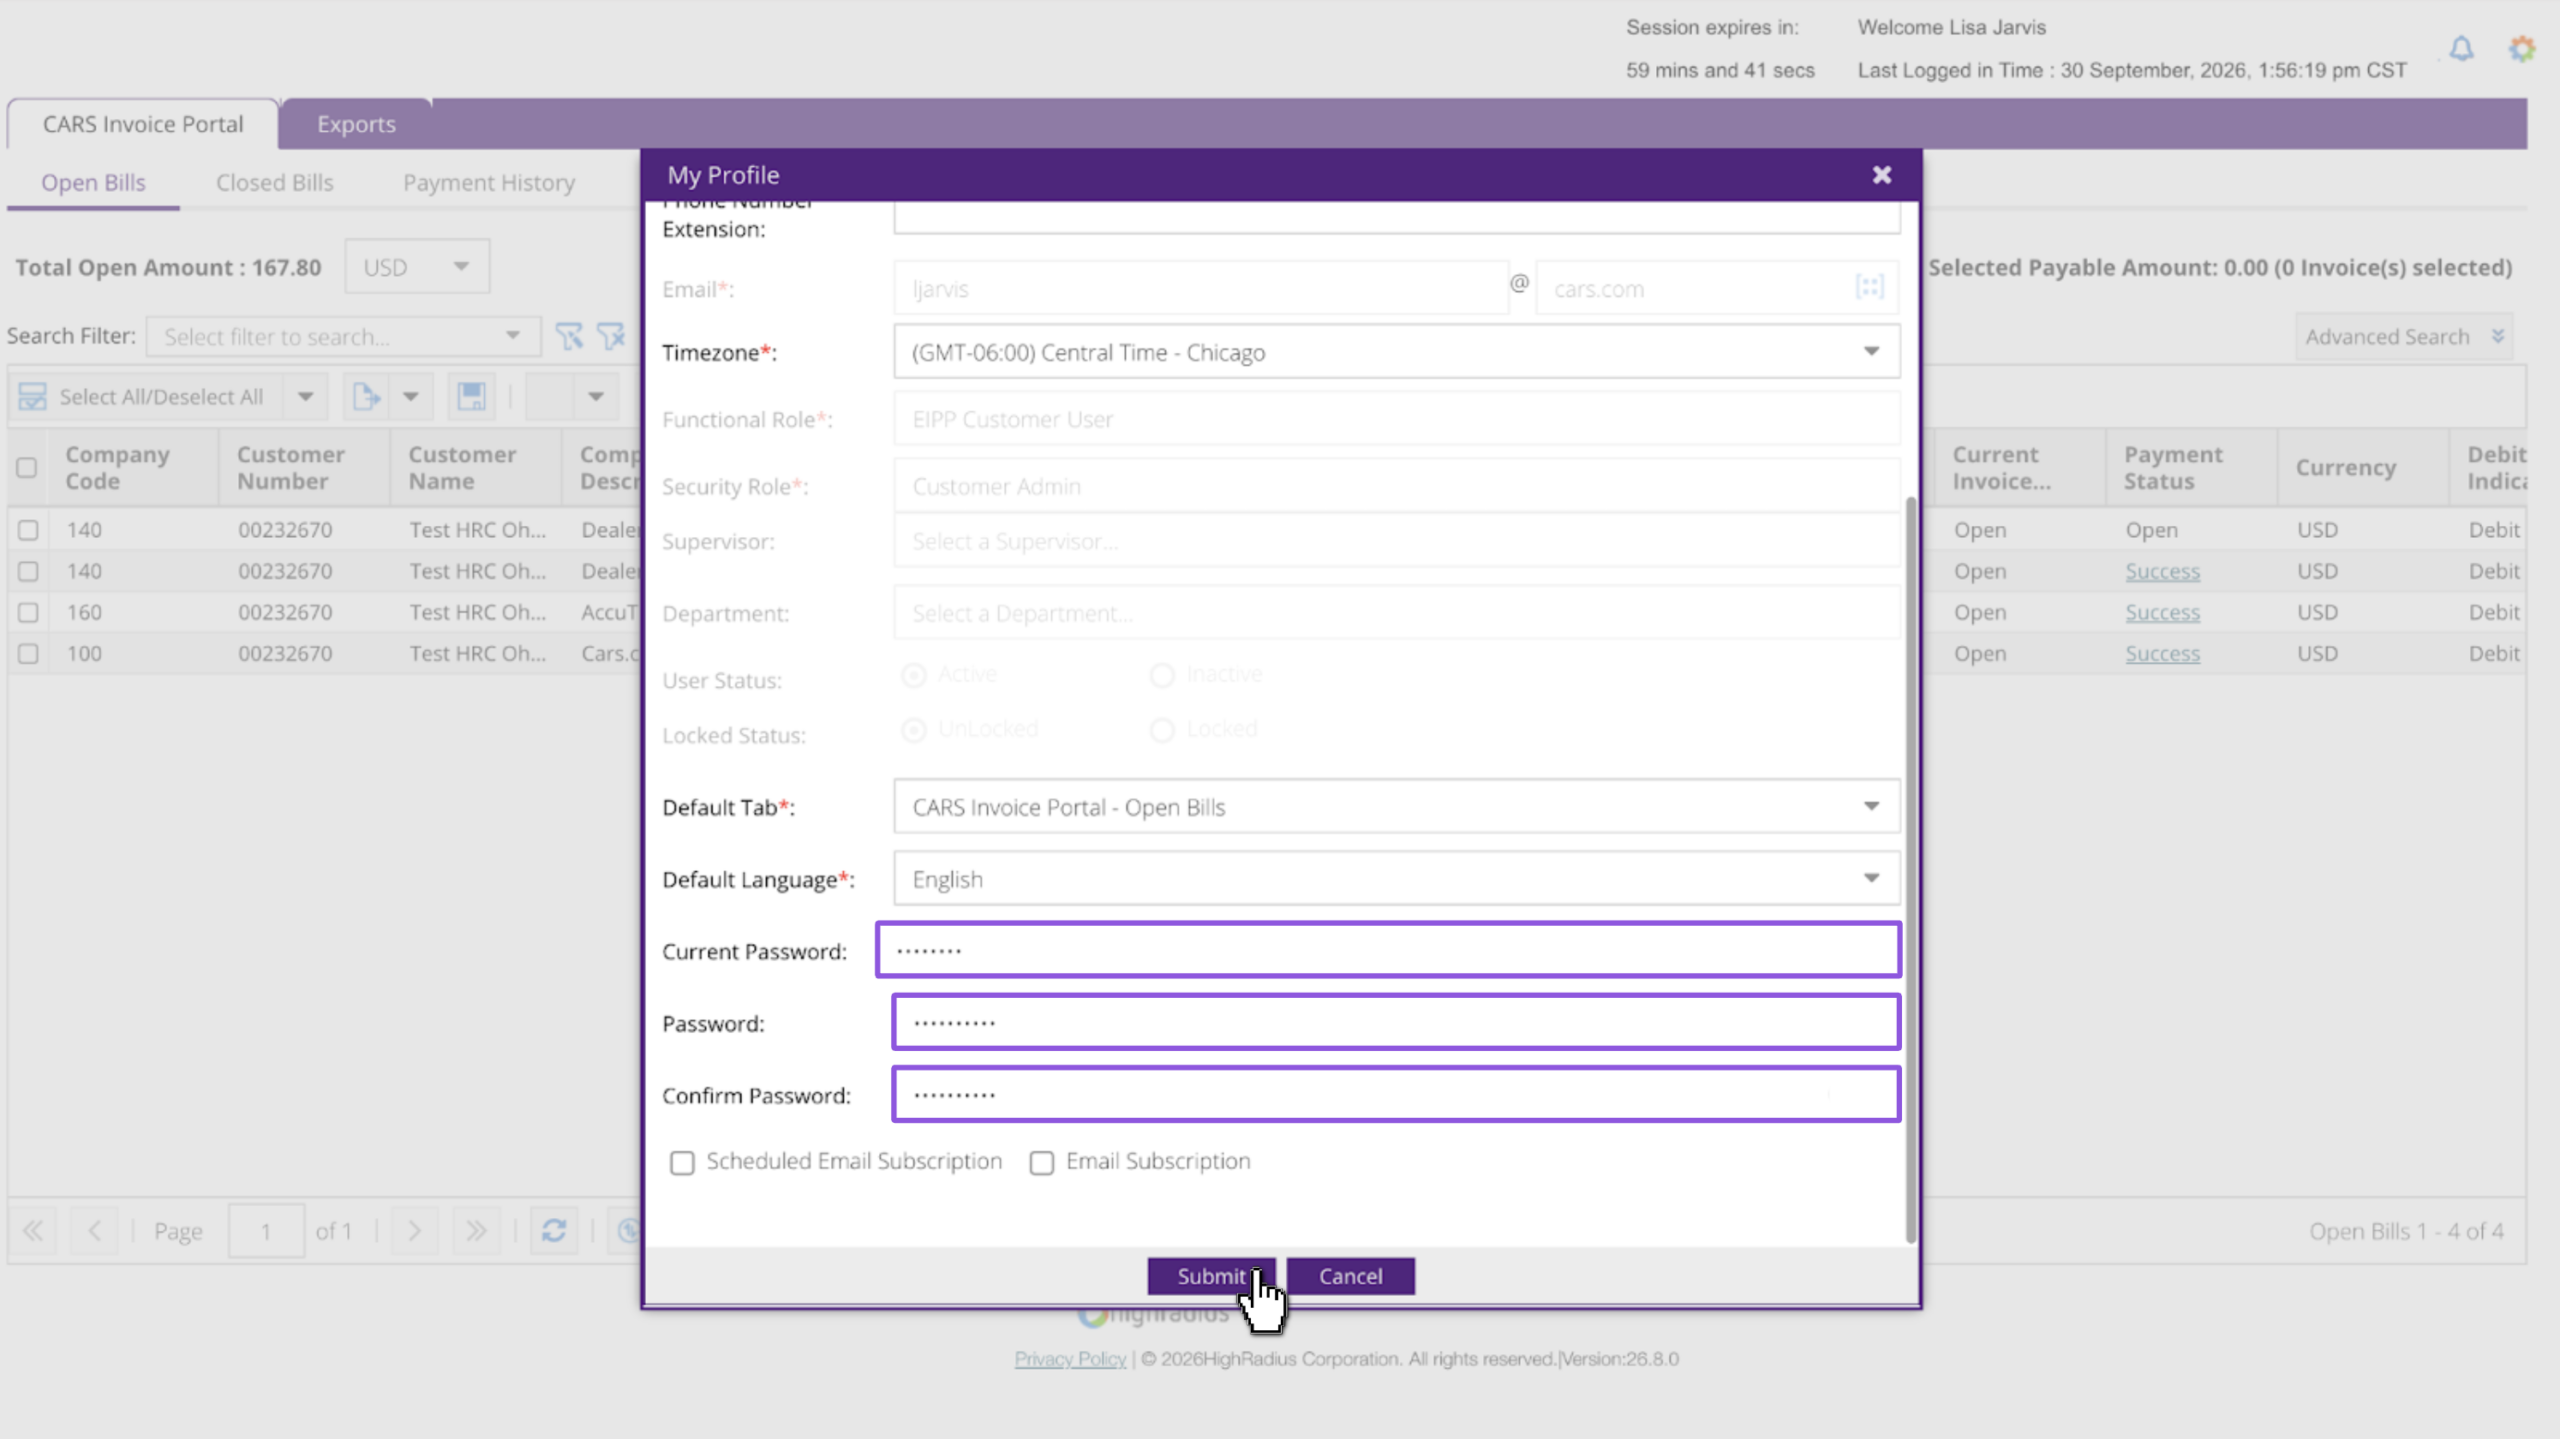Tick checkbox for Company Code 160 row
Image resolution: width=2560 pixels, height=1439 pixels.
pyautogui.click(x=28, y=612)
